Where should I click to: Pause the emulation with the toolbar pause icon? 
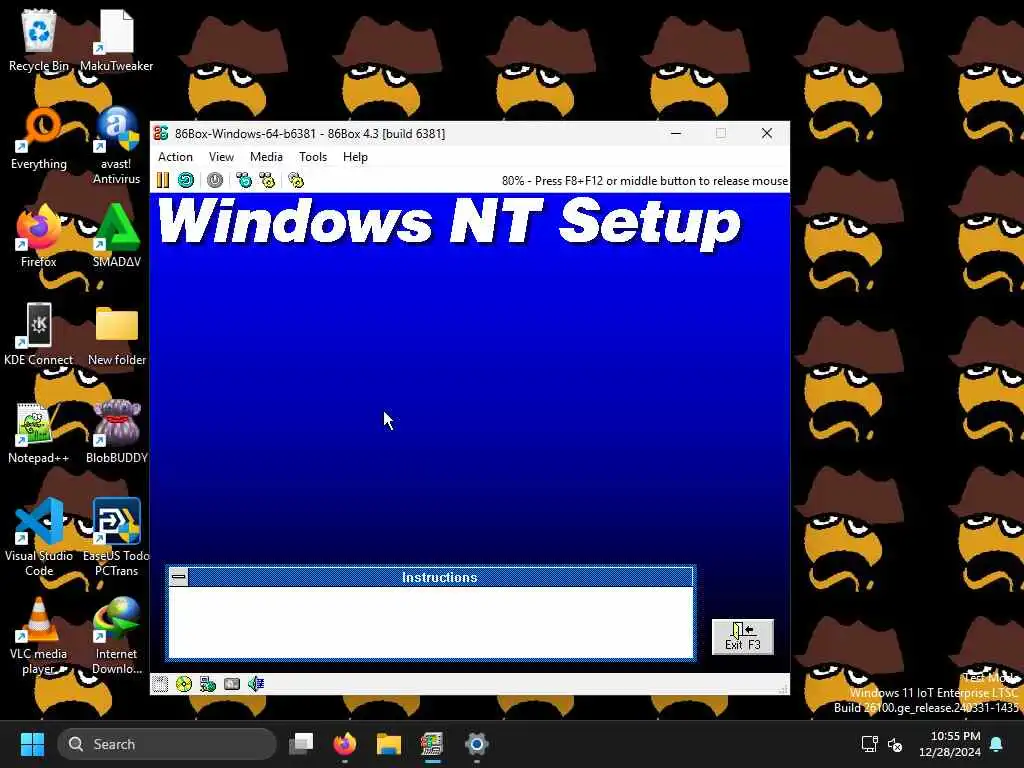point(163,180)
